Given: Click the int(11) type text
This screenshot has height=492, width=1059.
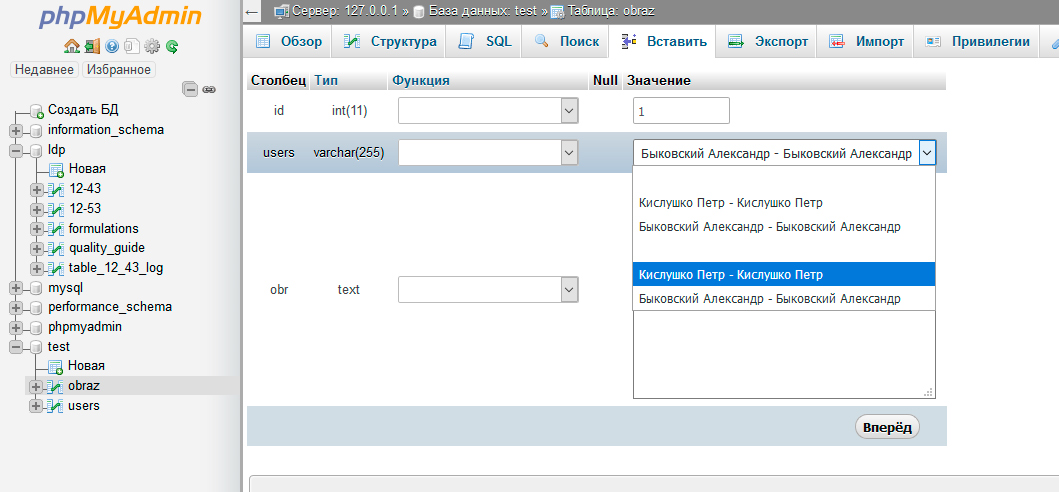Looking at the screenshot, I should tap(349, 111).
